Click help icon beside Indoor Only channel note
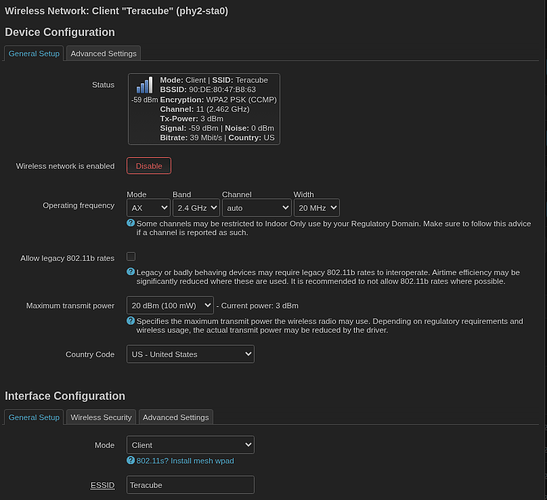Viewport: 547px width, 500px height. pyautogui.click(x=130, y=223)
